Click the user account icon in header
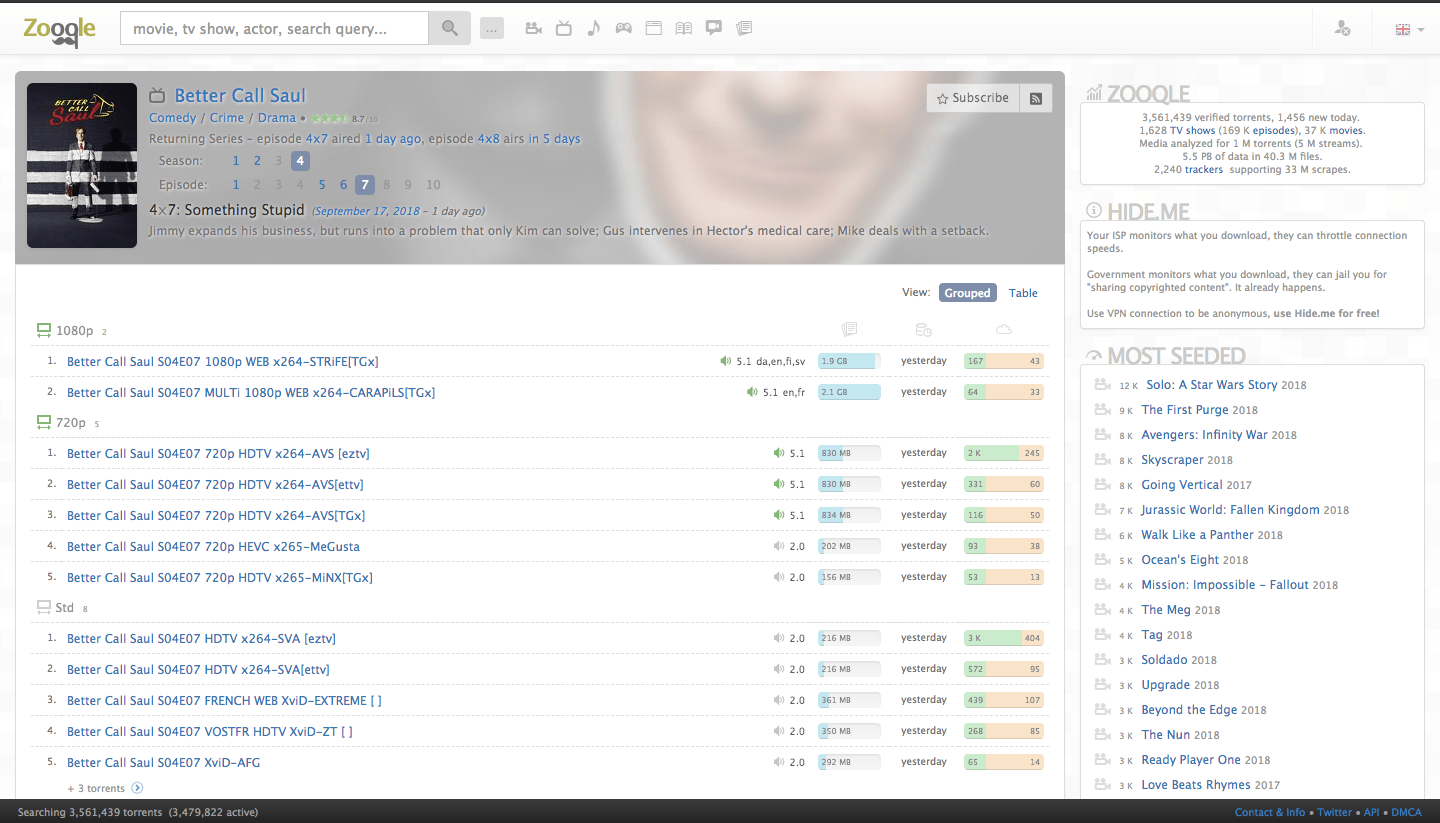 [1343, 29]
